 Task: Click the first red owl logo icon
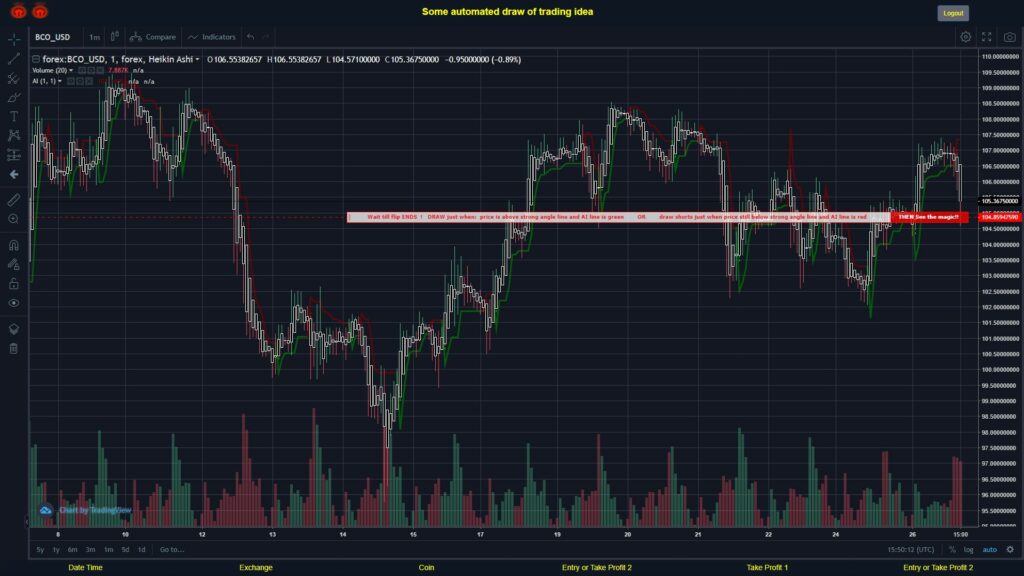(18, 11)
